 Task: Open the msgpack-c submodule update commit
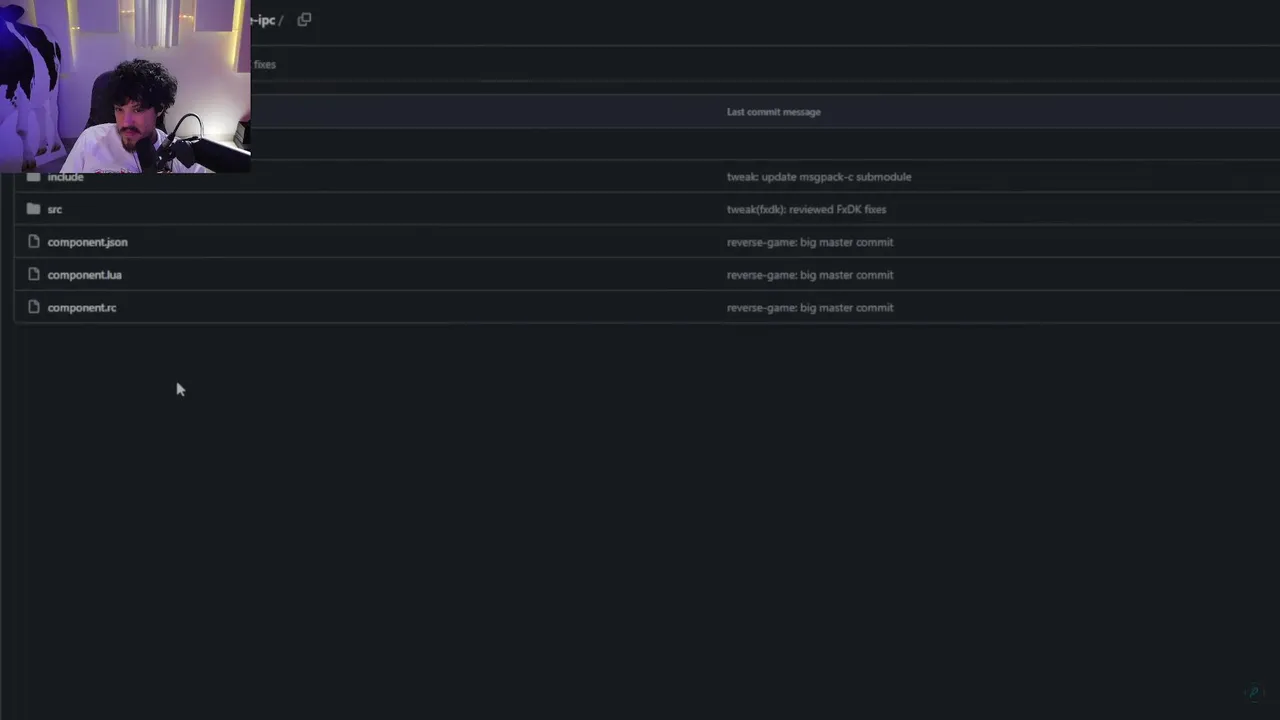(x=818, y=177)
